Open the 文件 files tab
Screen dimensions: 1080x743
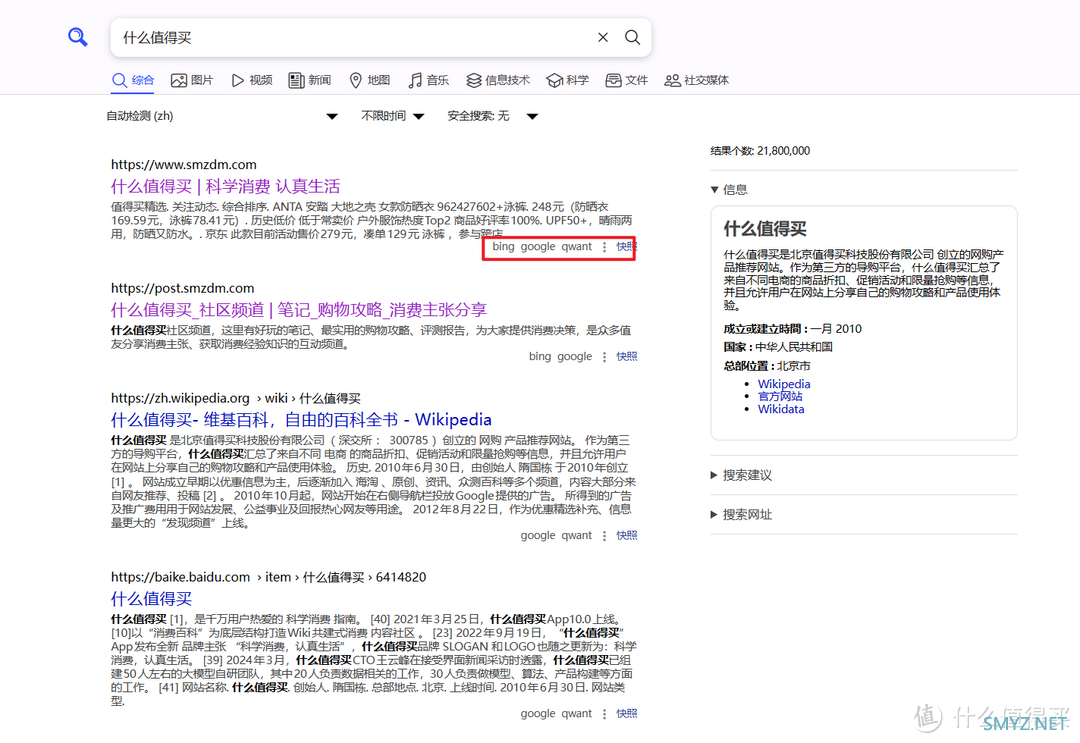tap(627, 81)
